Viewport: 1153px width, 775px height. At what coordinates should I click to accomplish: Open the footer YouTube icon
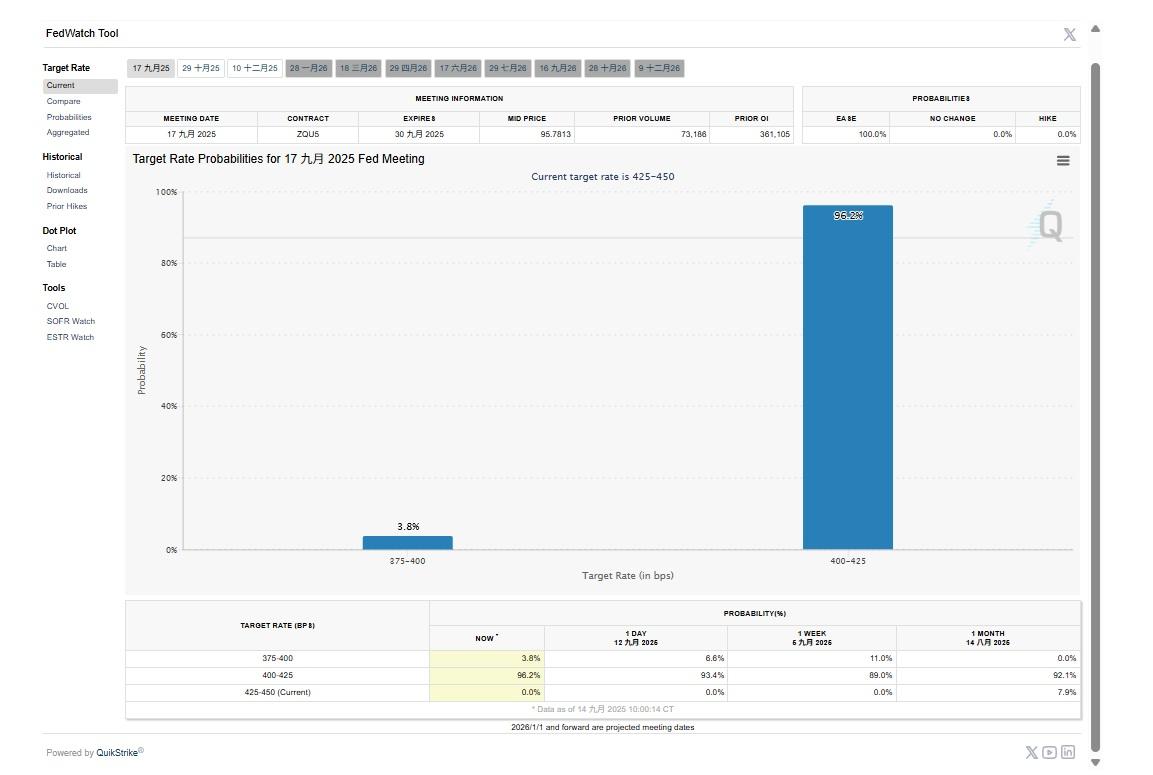[1049, 752]
